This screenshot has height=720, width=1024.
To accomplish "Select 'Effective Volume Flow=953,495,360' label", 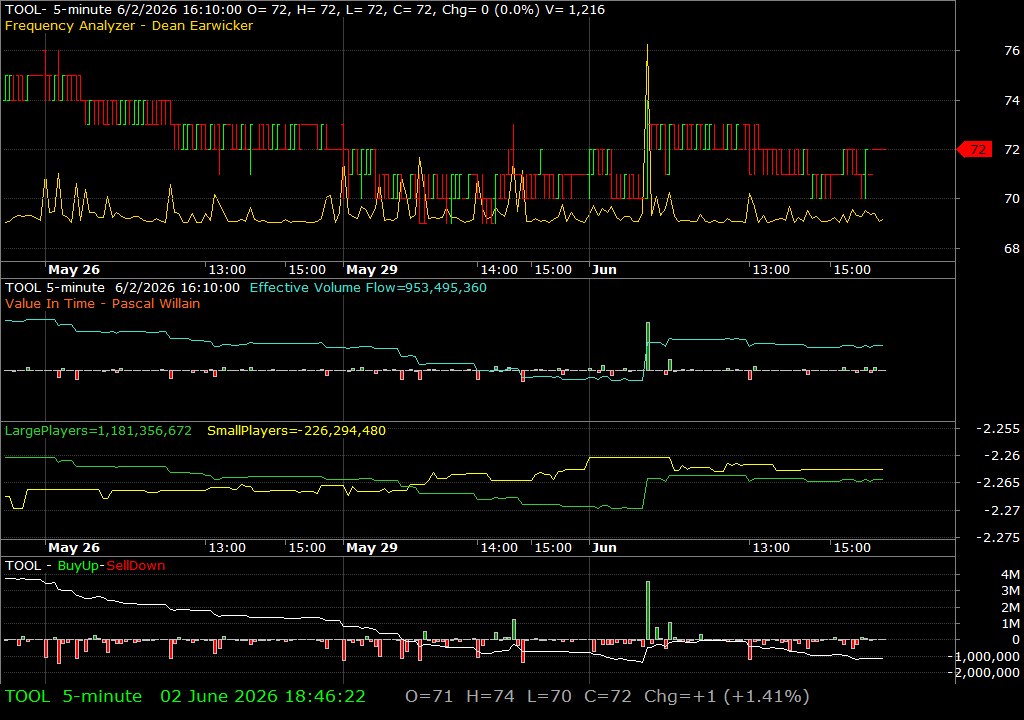I will pos(368,287).
